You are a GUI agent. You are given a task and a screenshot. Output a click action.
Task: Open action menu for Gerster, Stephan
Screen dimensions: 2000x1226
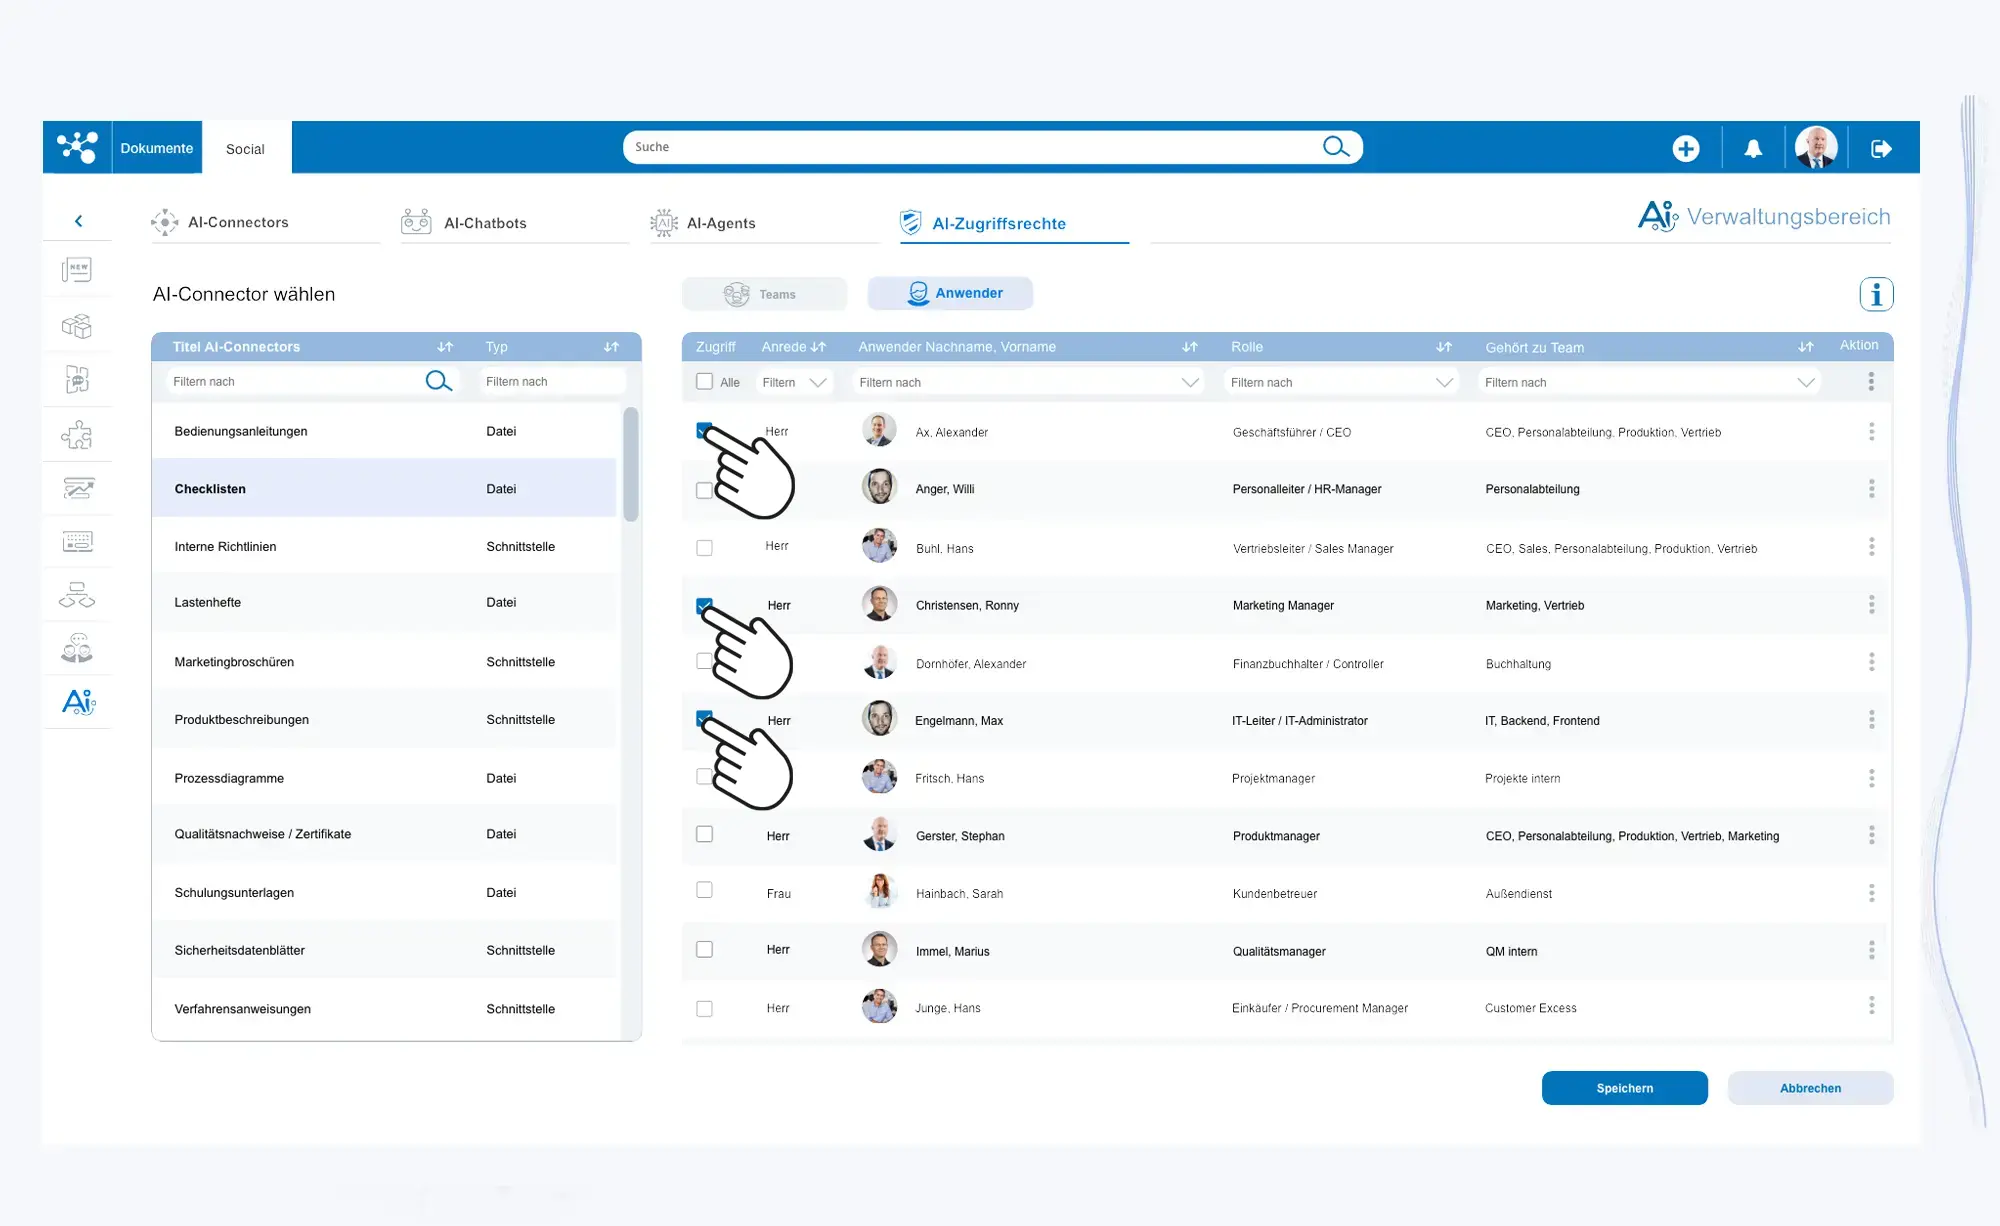tap(1871, 835)
